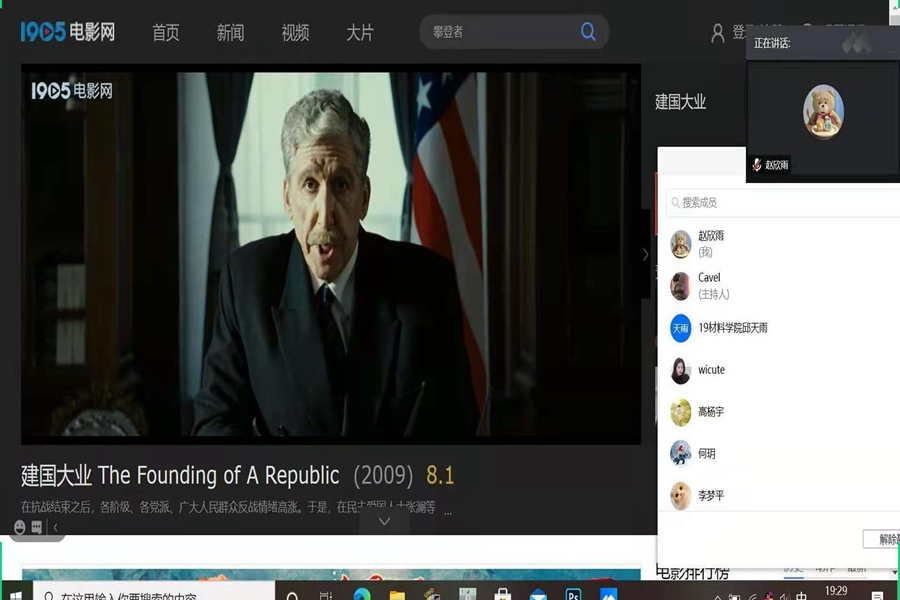This screenshot has width=900, height=600.
Task: Open Cortana circle icon on taskbar
Action: point(292,596)
